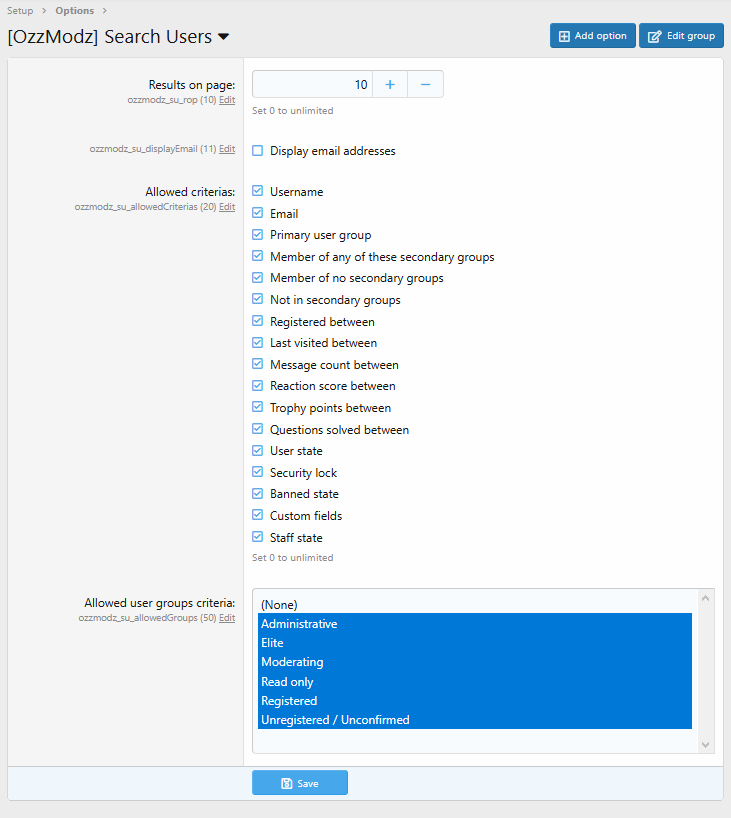Uncheck Security lock criteria
Image resolution: width=731 pixels, height=818 pixels.
pyautogui.click(x=257, y=472)
